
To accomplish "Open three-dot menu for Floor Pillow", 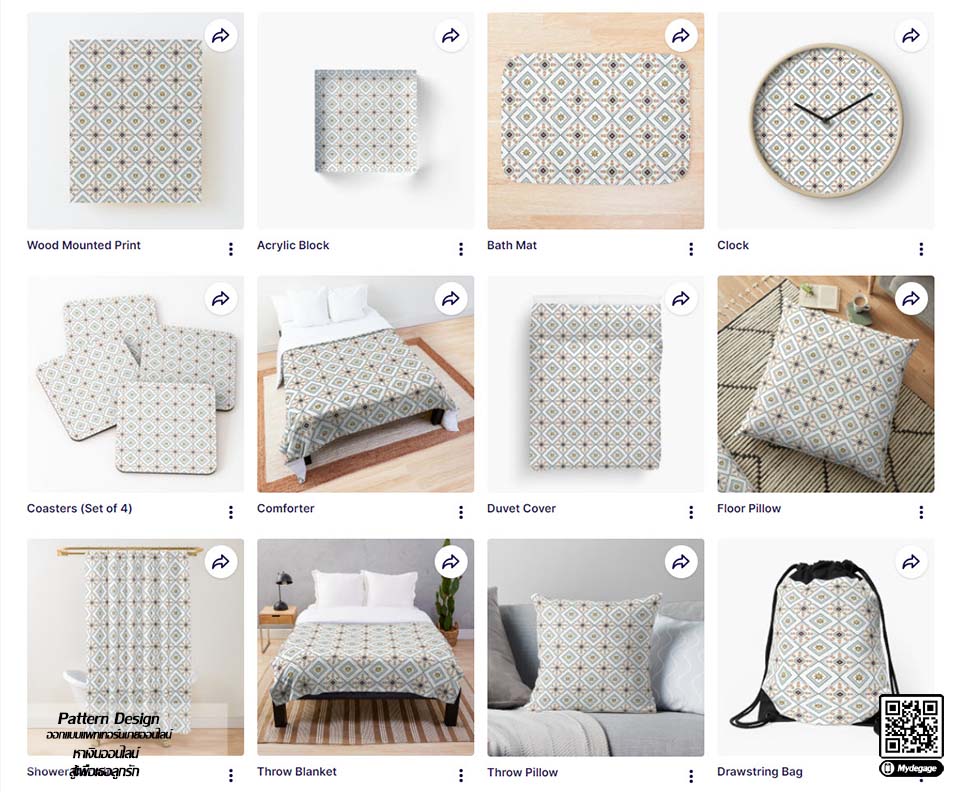I will coord(921,512).
